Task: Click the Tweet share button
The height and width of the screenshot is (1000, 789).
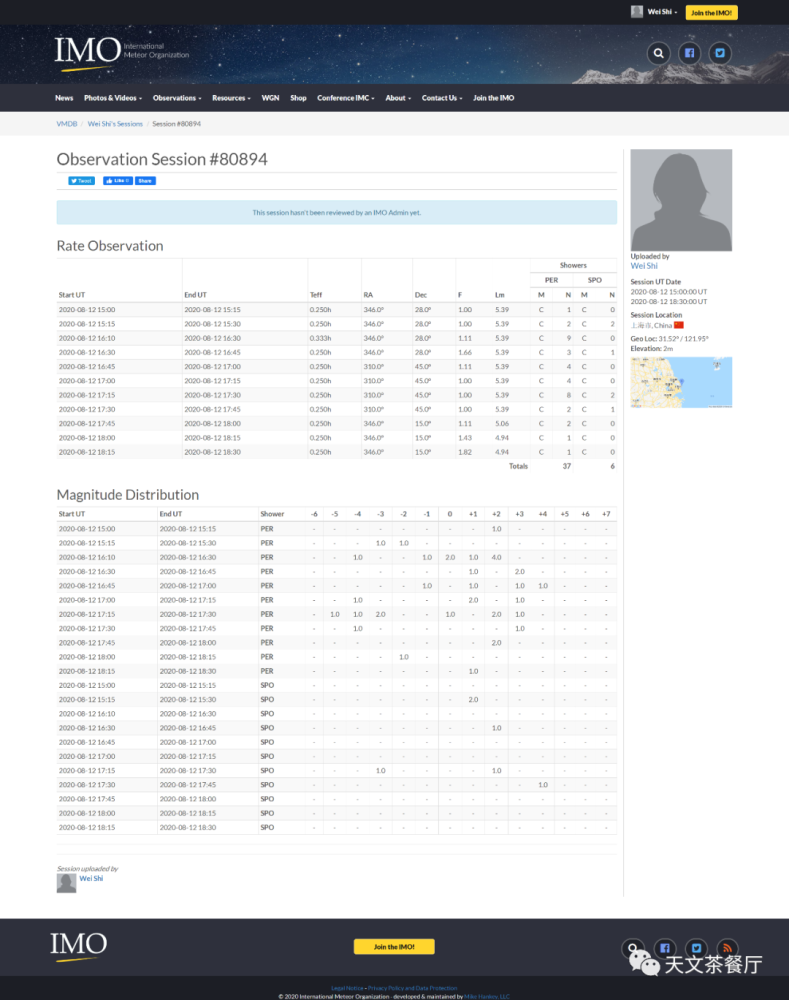Action: 82,180
